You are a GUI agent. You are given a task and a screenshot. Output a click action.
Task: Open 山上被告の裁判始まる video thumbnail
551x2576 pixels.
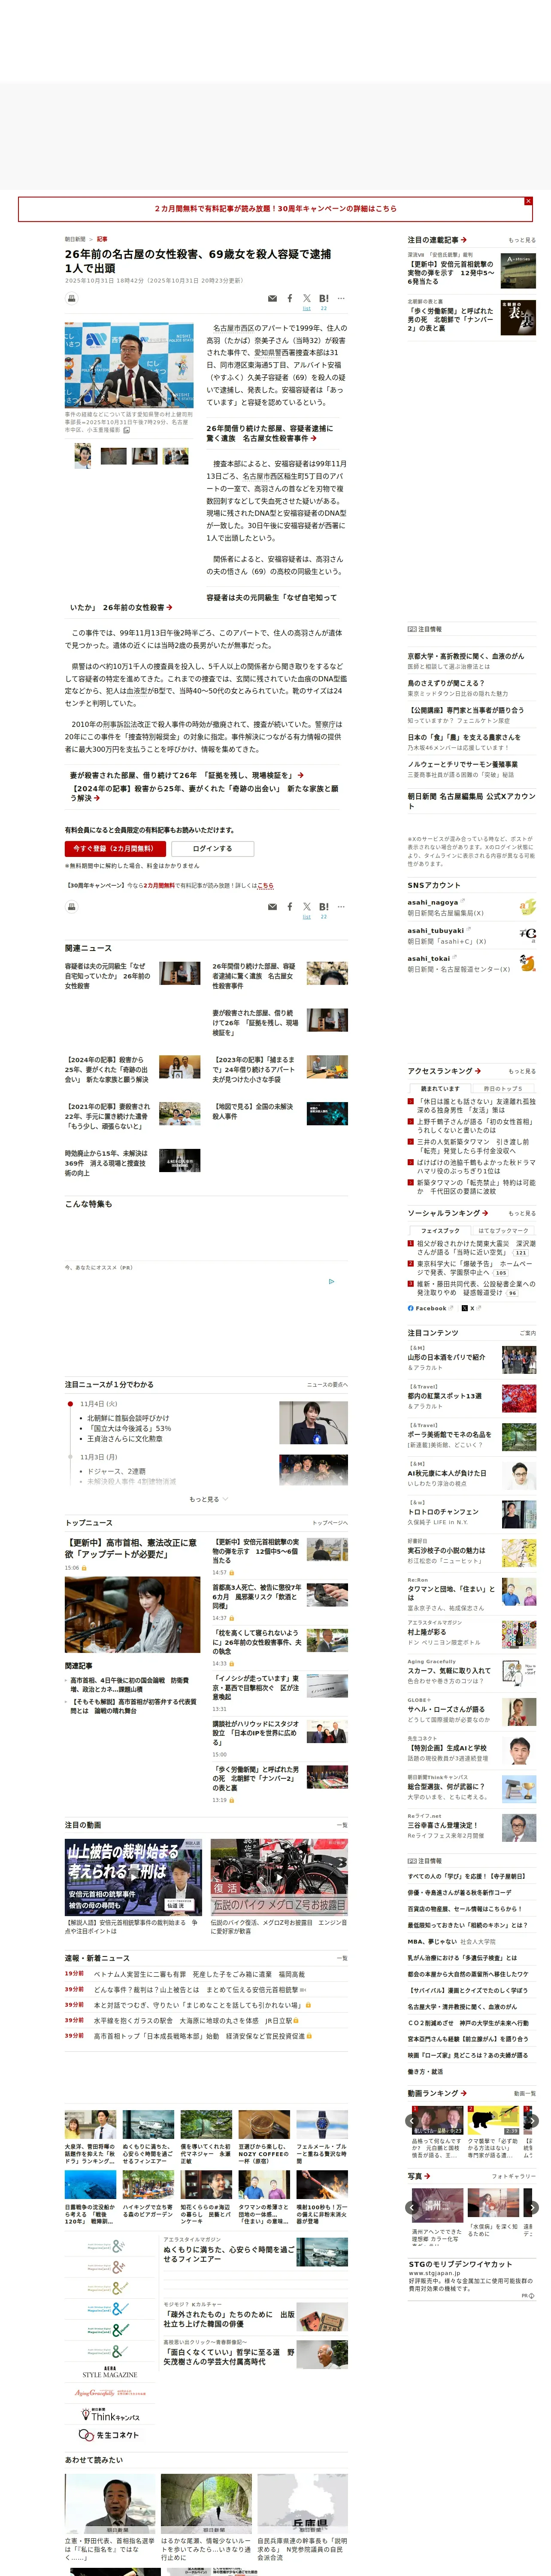[133, 1877]
